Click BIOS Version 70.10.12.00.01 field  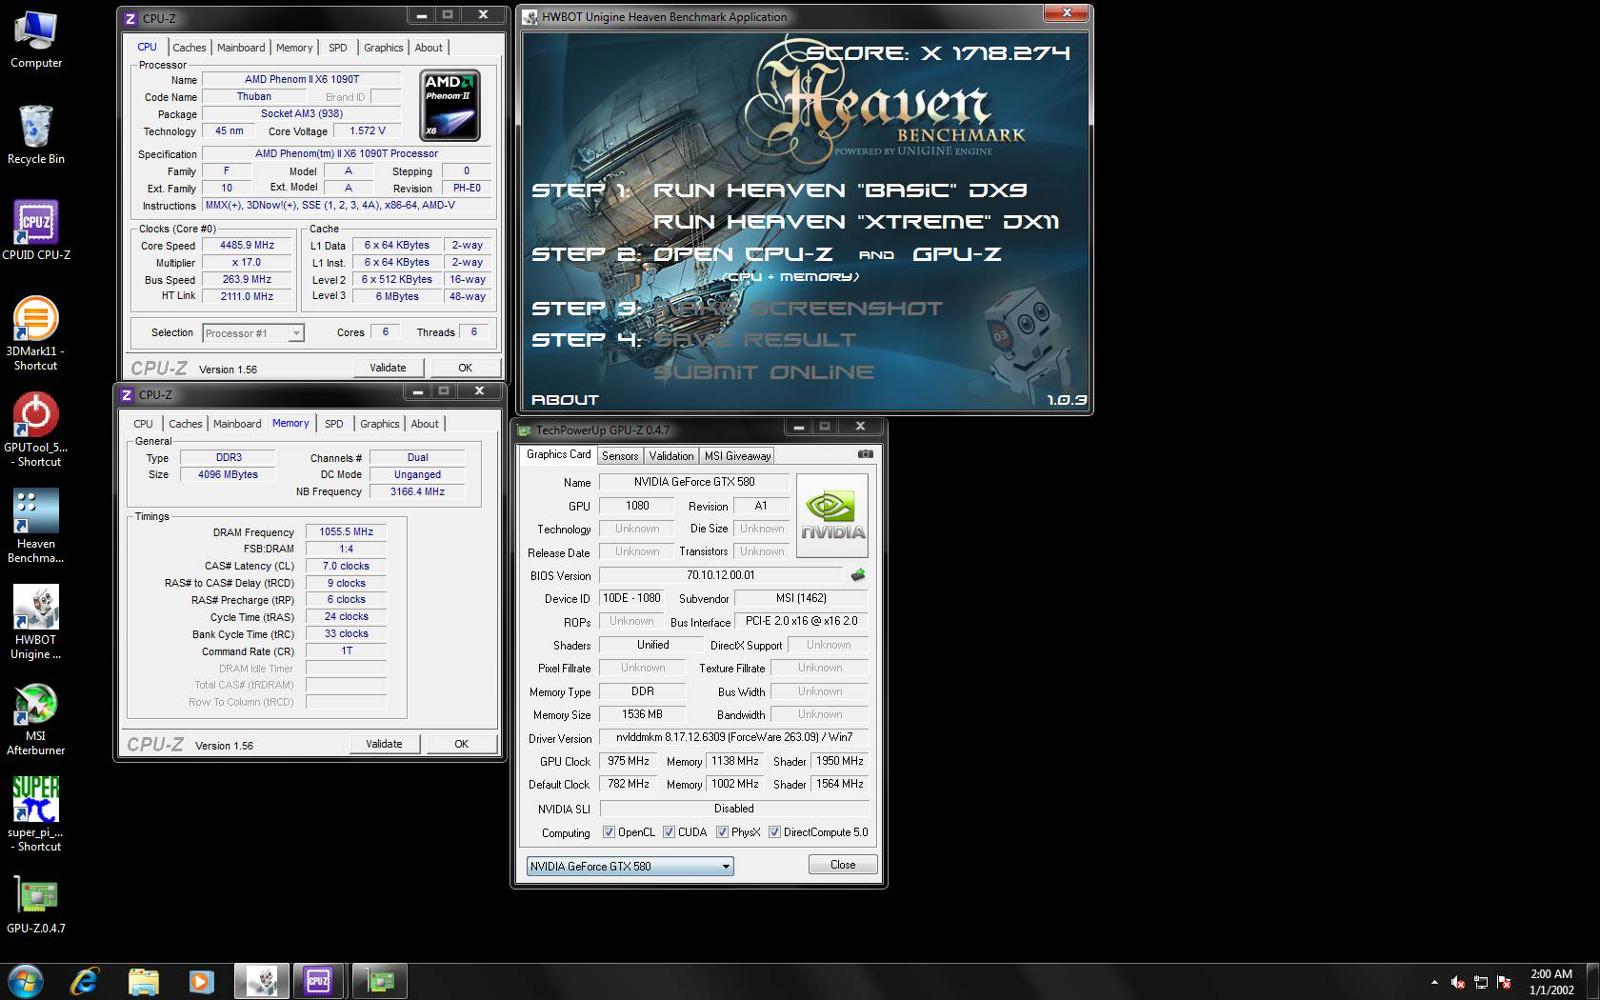coord(721,575)
